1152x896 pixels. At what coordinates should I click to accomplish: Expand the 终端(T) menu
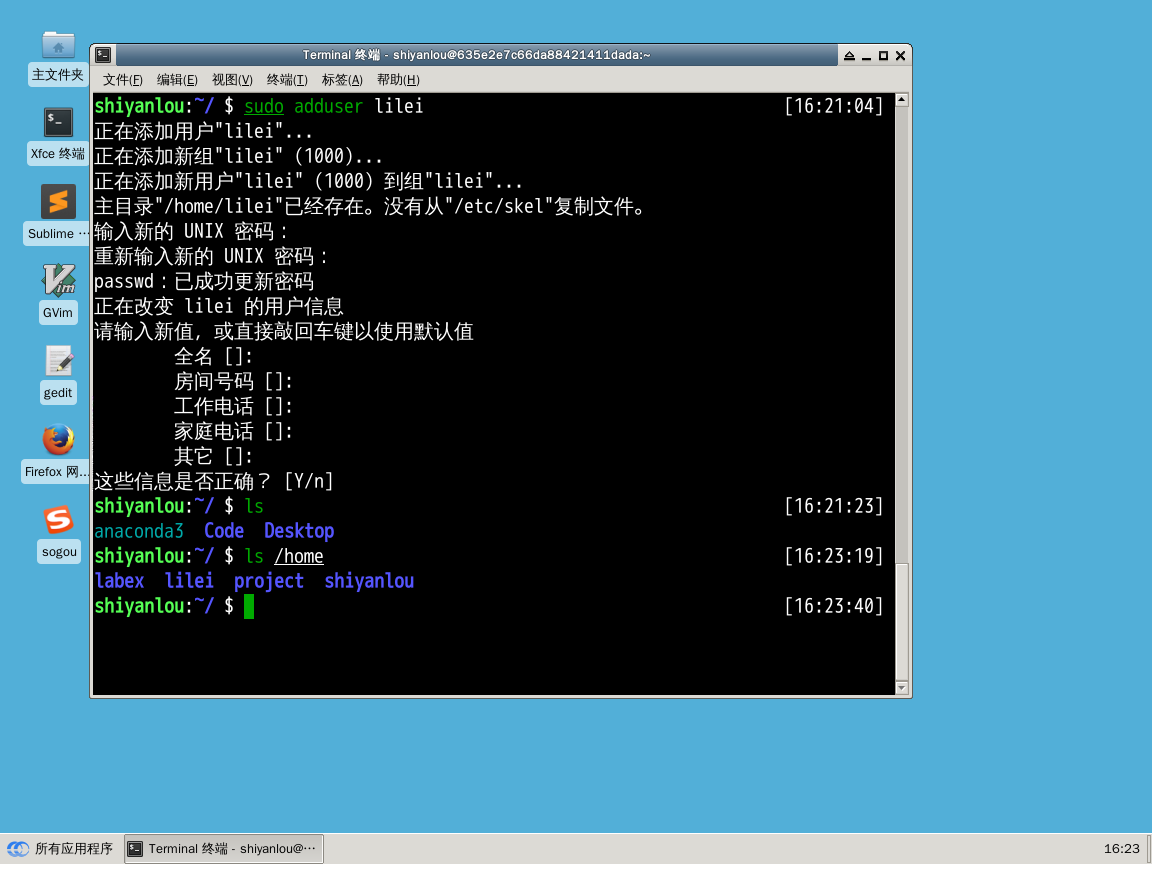pyautogui.click(x=287, y=80)
